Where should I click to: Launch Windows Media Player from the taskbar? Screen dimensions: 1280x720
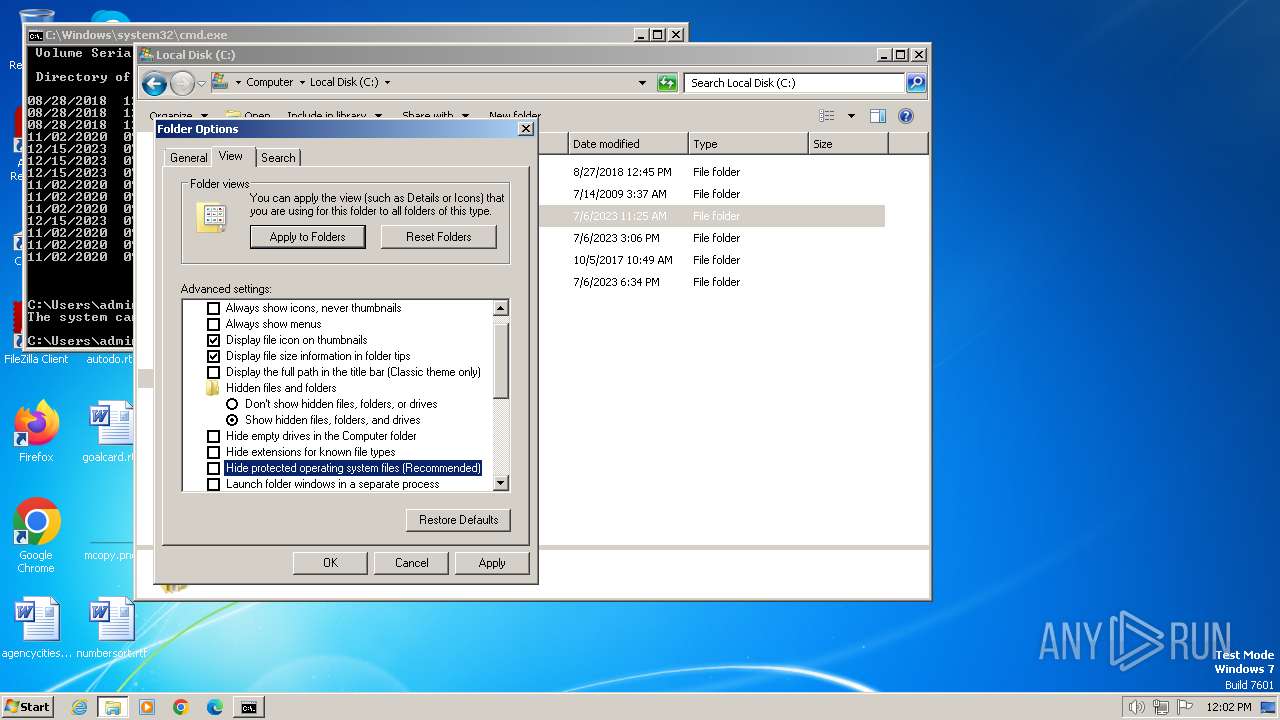coord(147,707)
